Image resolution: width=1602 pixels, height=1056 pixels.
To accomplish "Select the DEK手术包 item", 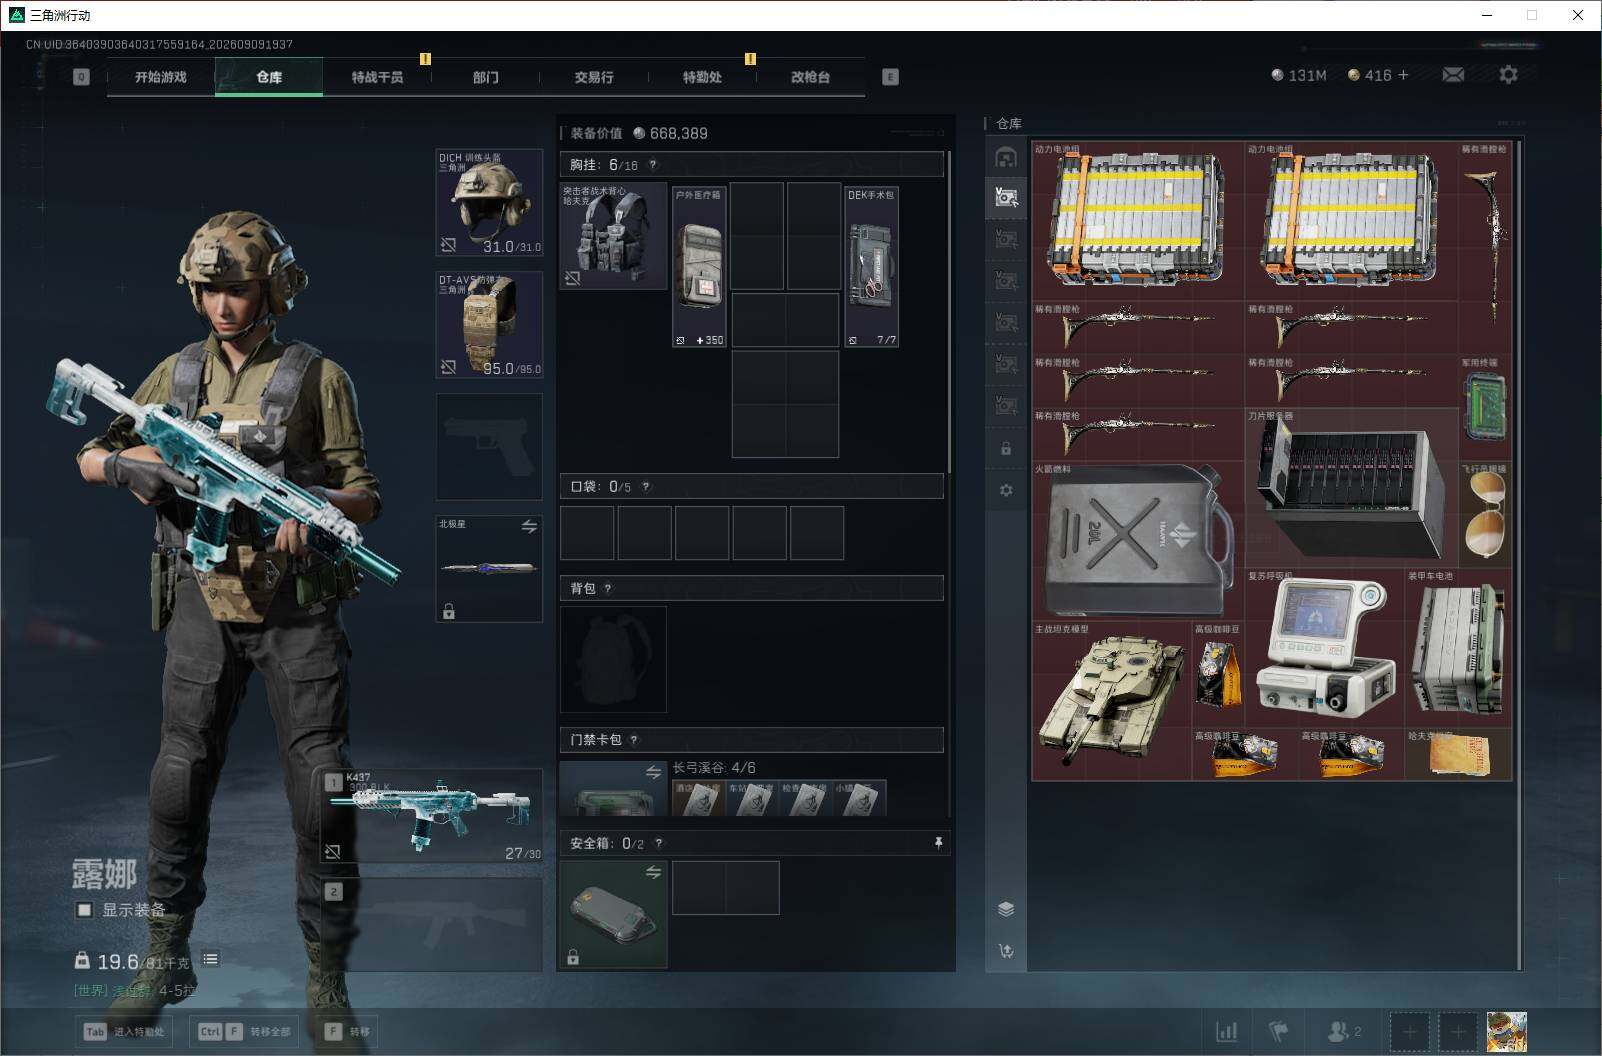I will 871,267.
